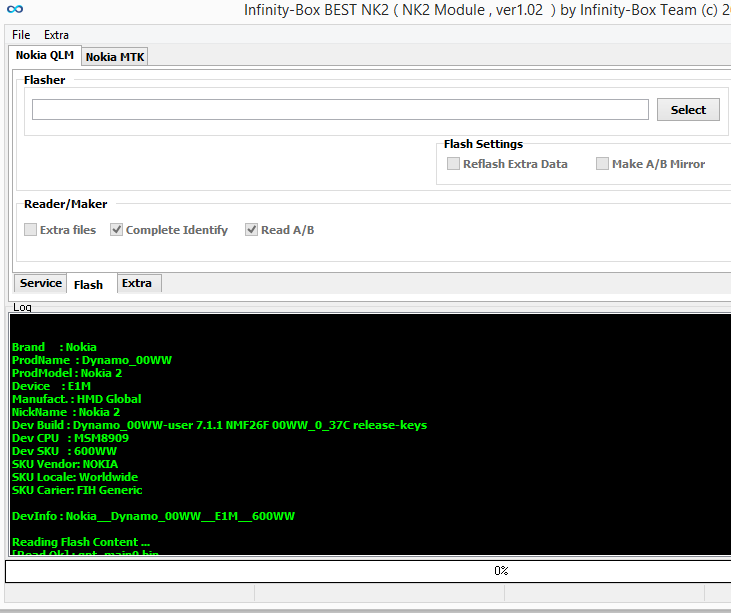The image size is (731, 613).
Task: Click the Flasher file path input field
Action: (x=340, y=110)
